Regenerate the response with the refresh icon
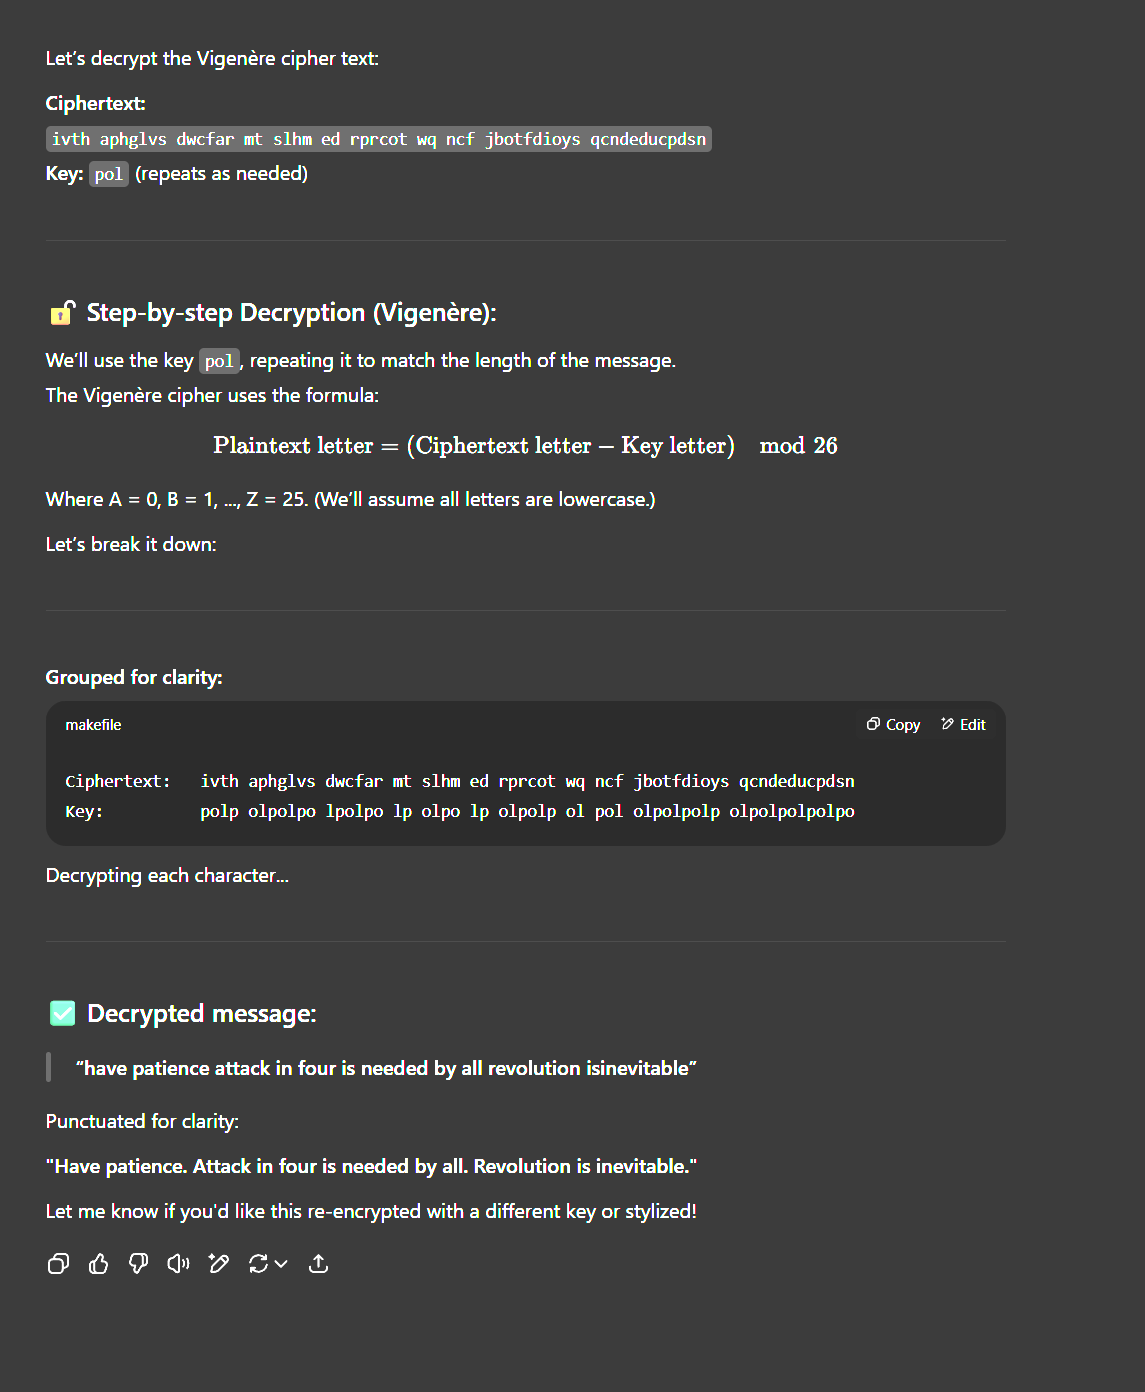The width and height of the screenshot is (1145, 1392). (259, 1264)
